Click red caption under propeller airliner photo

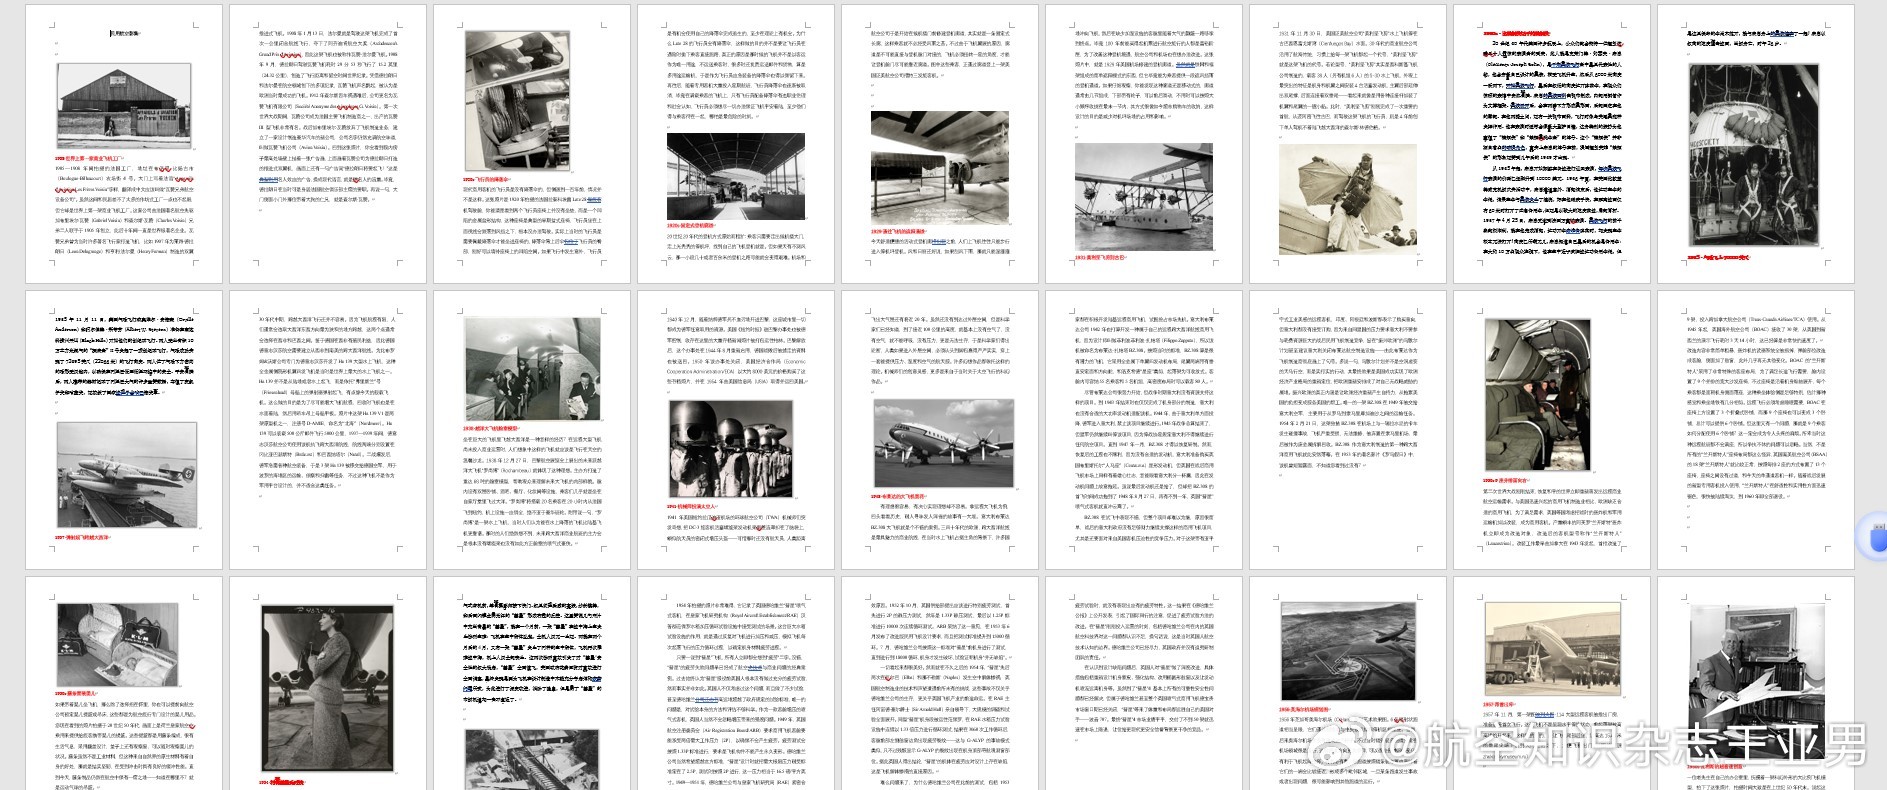coord(899,496)
